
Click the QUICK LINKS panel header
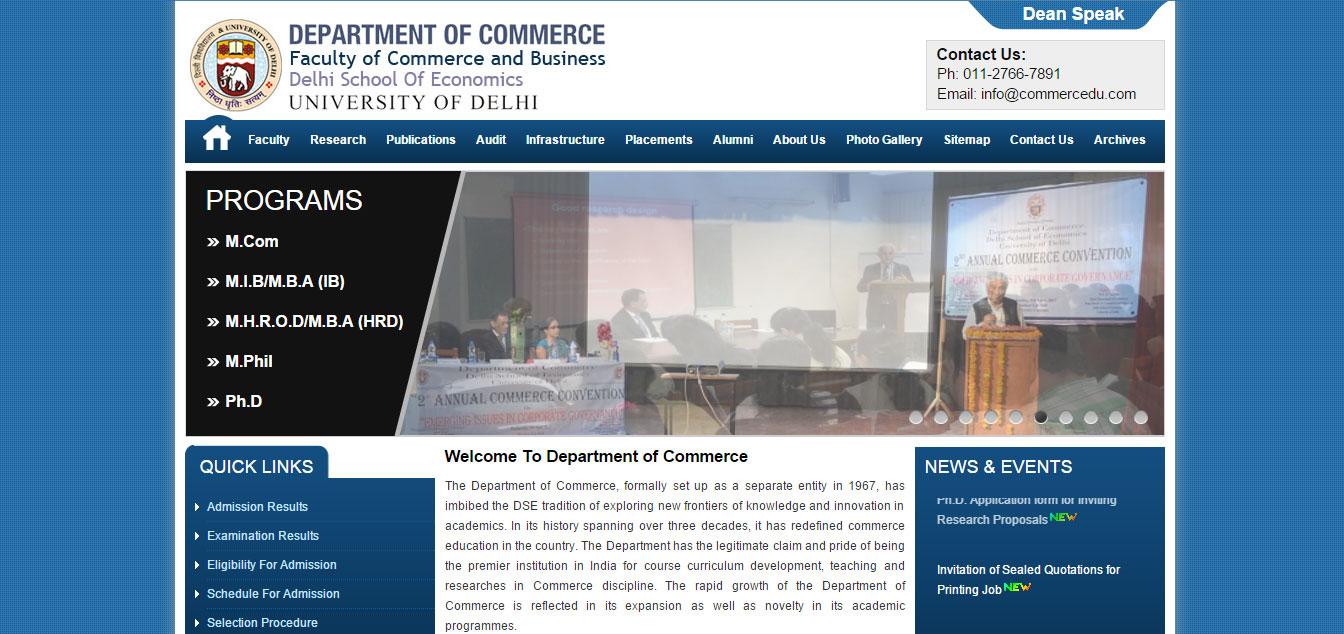256,466
